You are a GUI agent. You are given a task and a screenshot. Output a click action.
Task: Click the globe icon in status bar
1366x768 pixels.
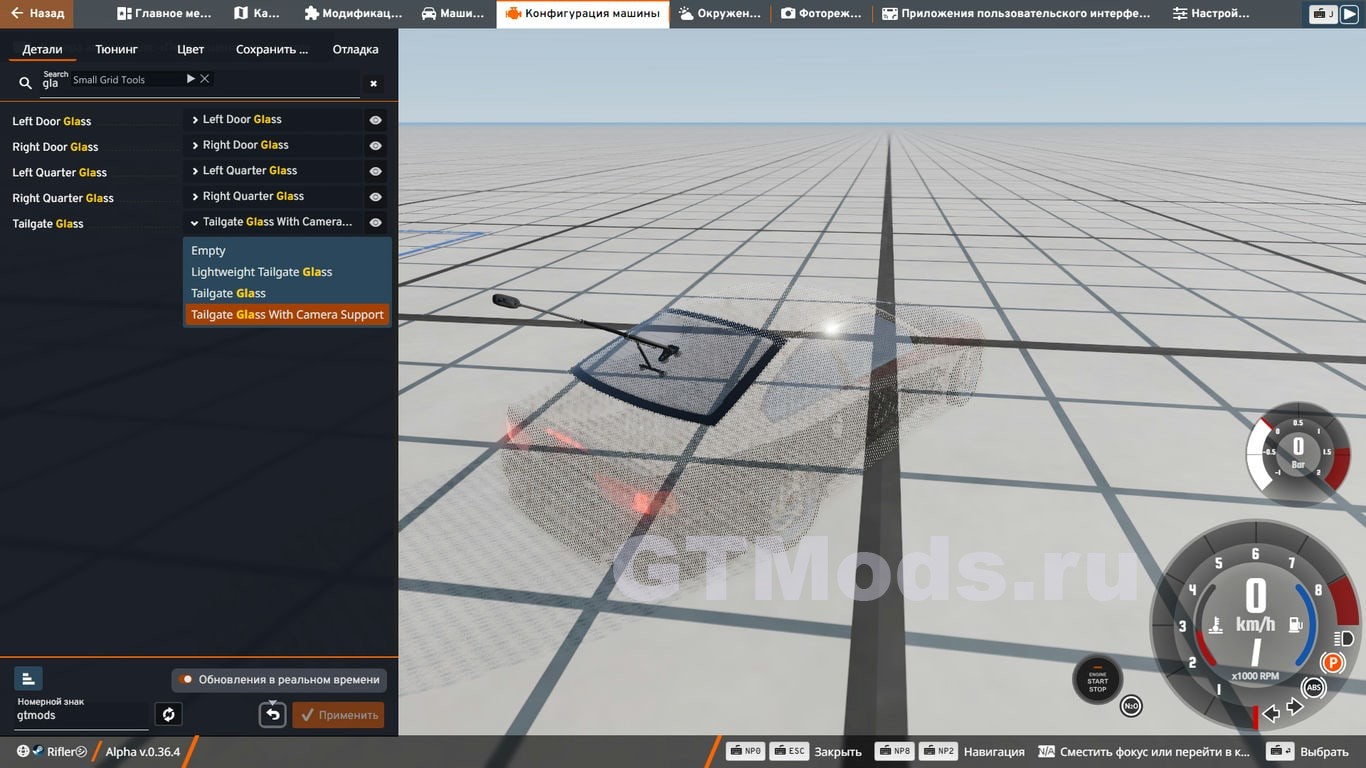pyautogui.click(x=22, y=752)
